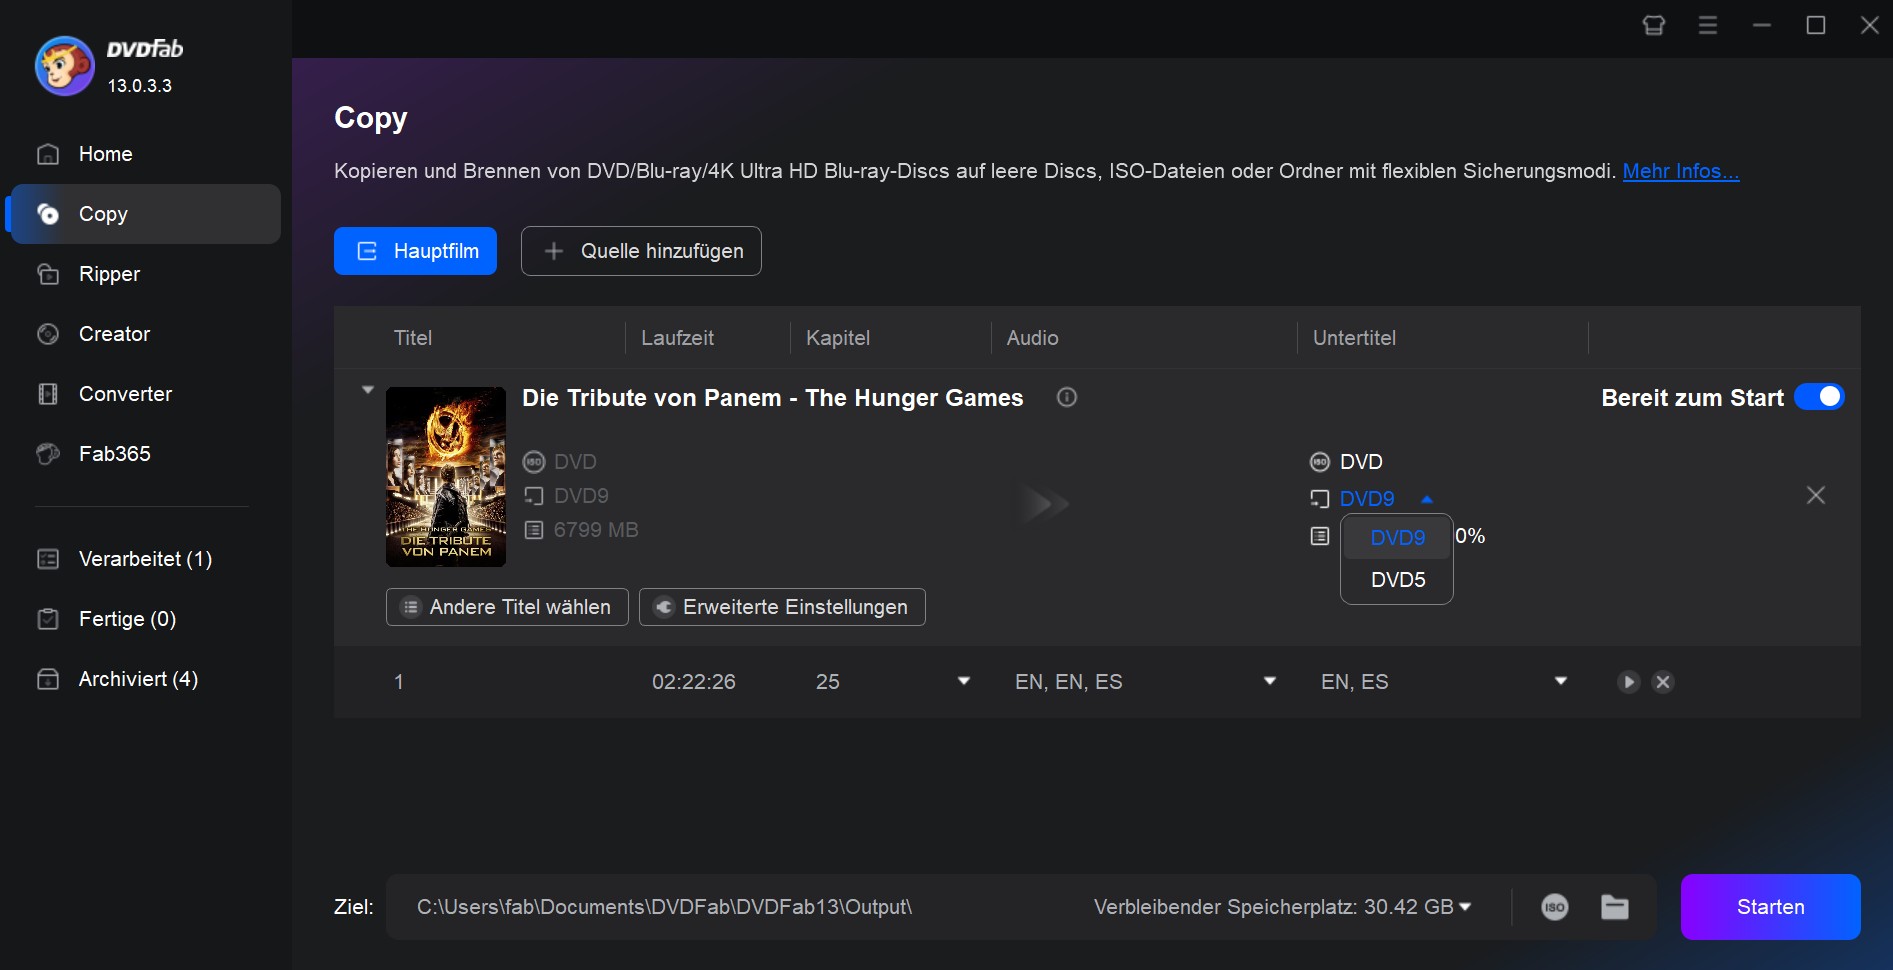Click the source DVD iso icon

534,462
